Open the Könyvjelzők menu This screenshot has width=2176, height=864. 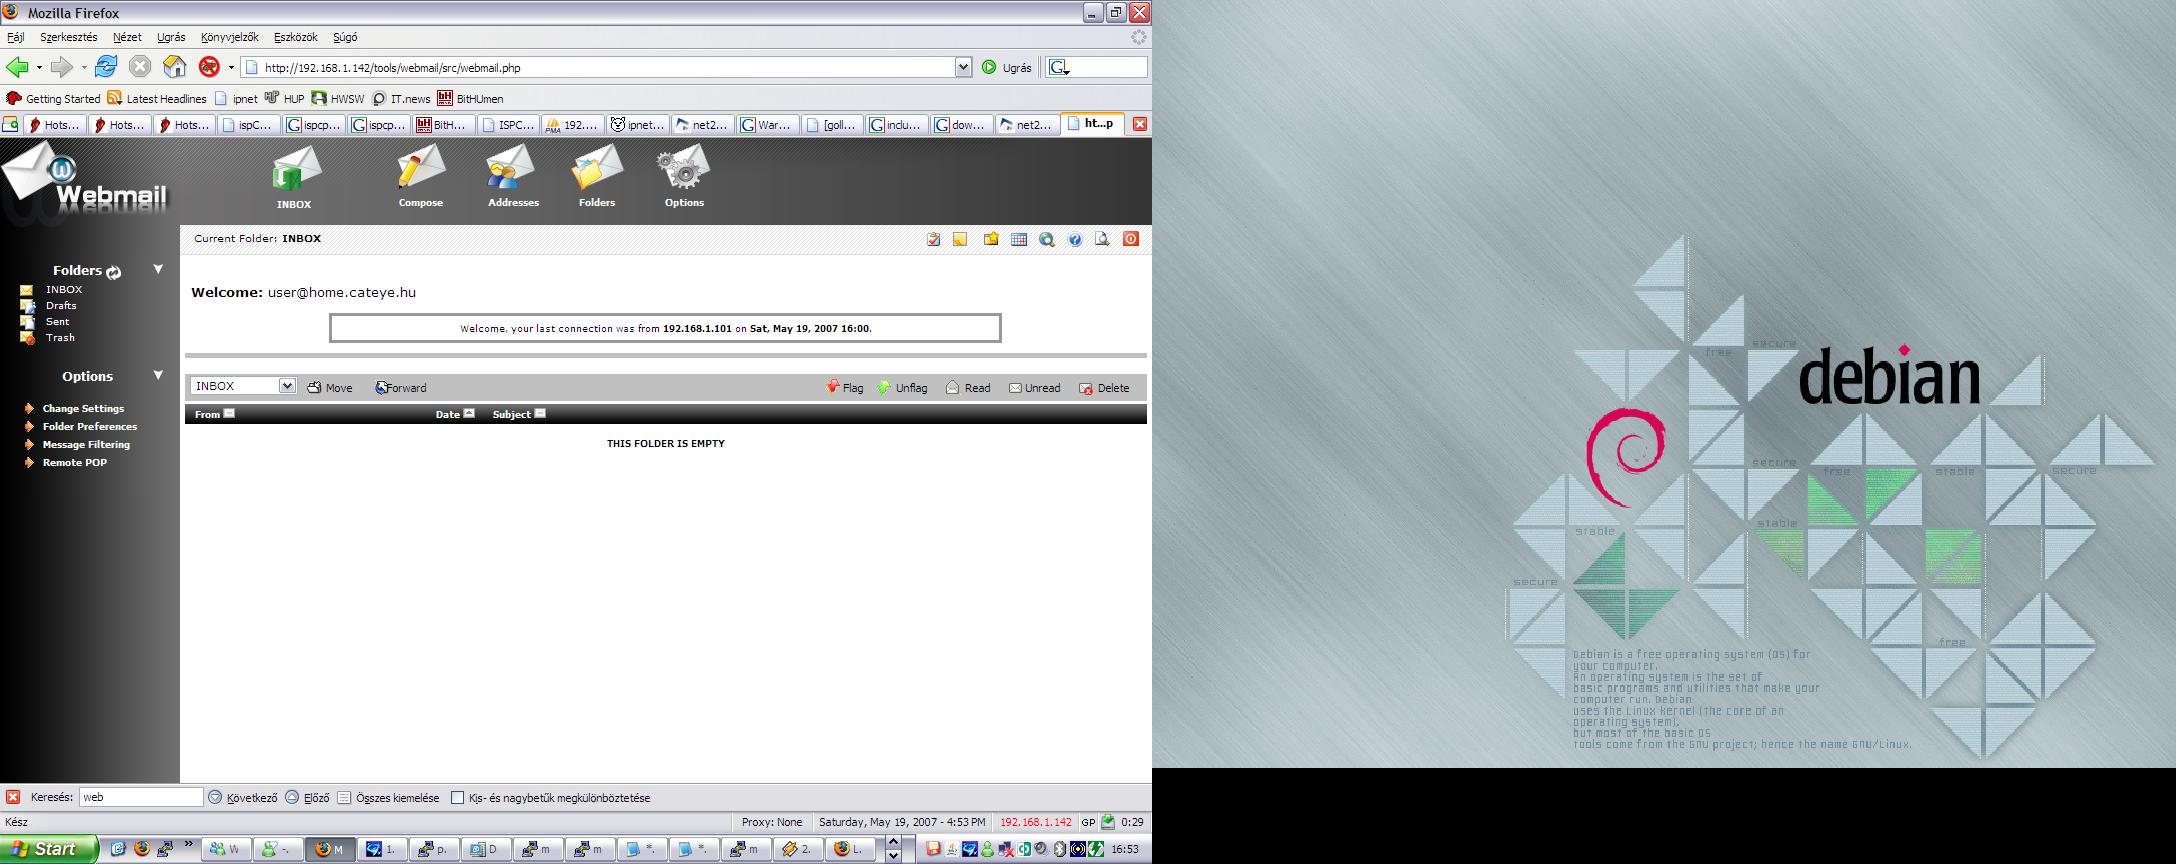[x=229, y=37]
